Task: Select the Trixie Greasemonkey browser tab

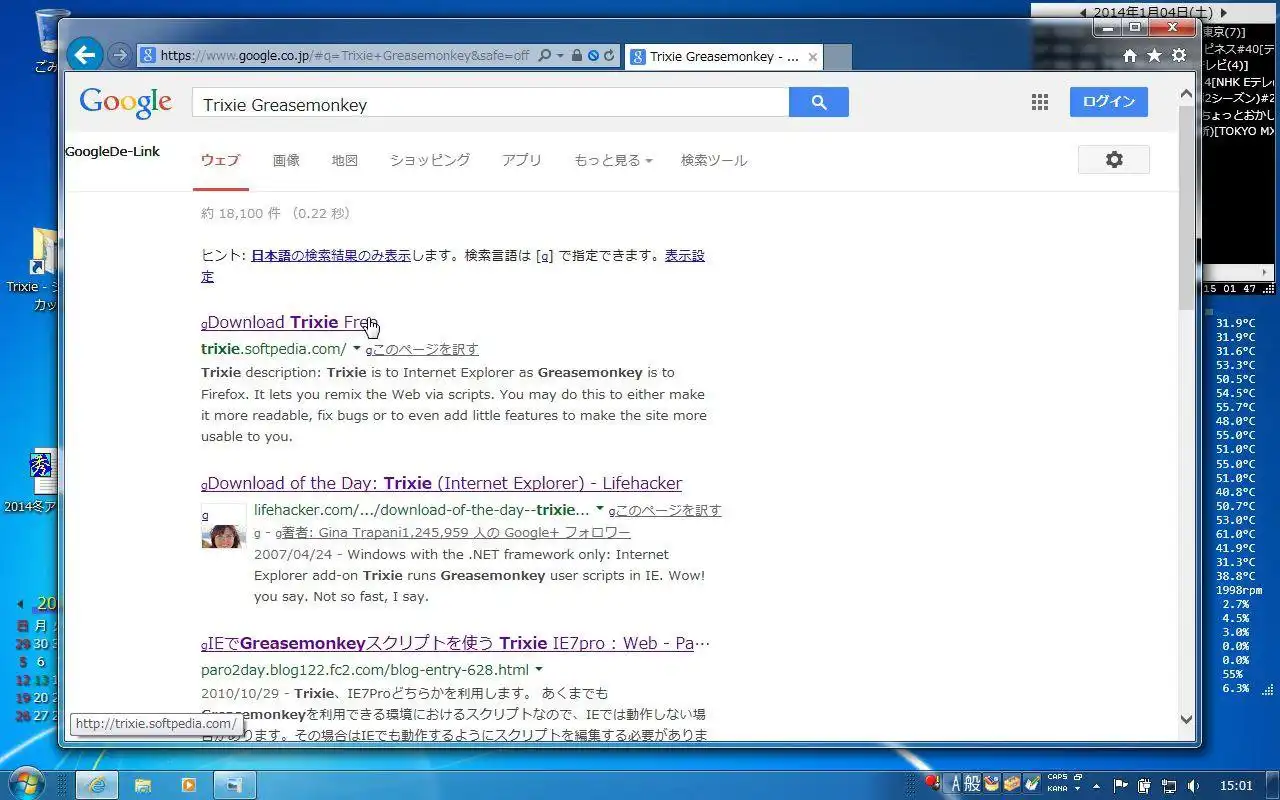Action: pos(724,57)
